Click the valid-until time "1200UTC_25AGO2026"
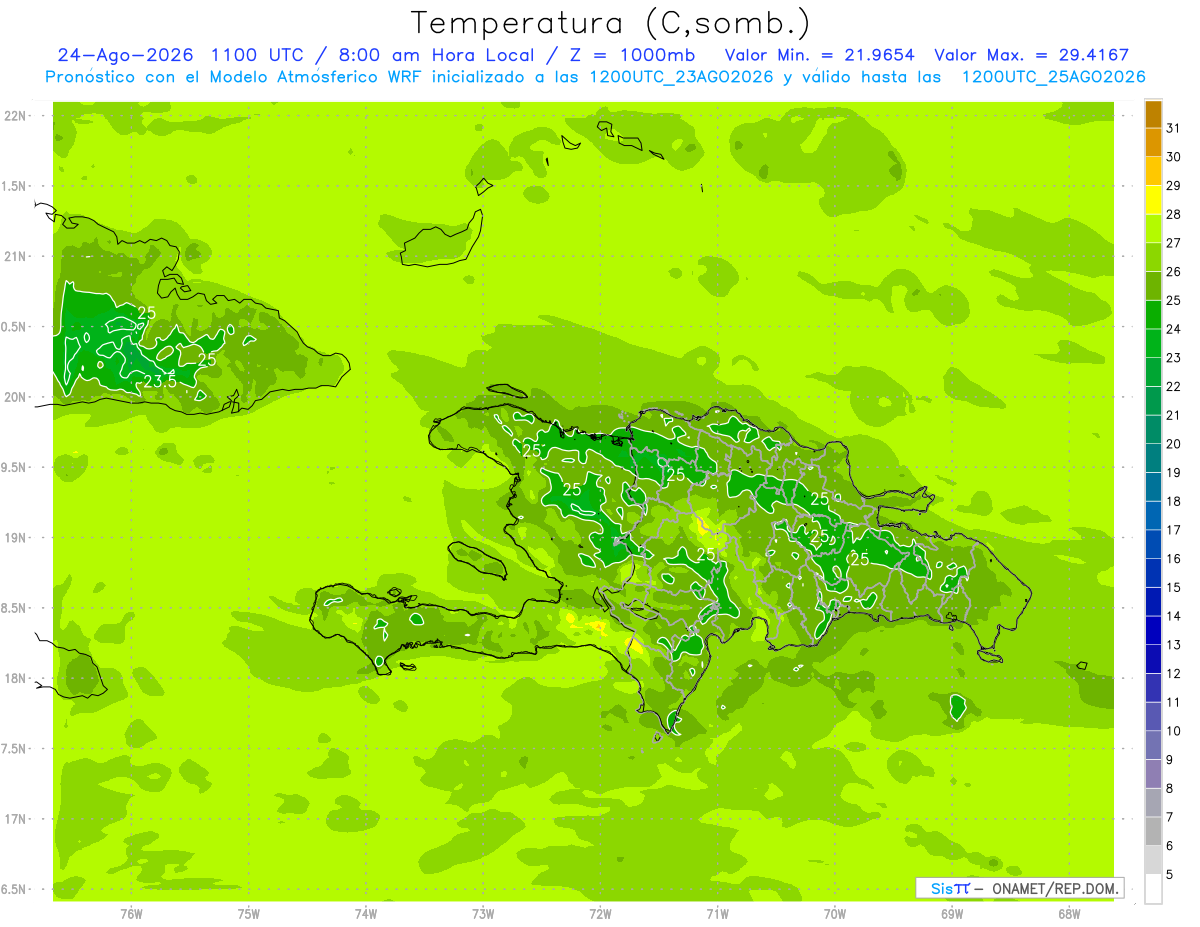Viewport: 1200px width, 927px height. 1053,77
